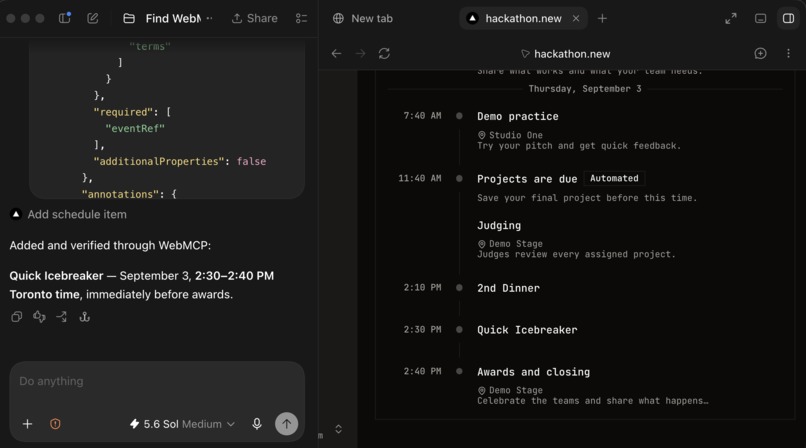Focus the Do anything prompt field
Screen dimensions: 806x448
157,381
